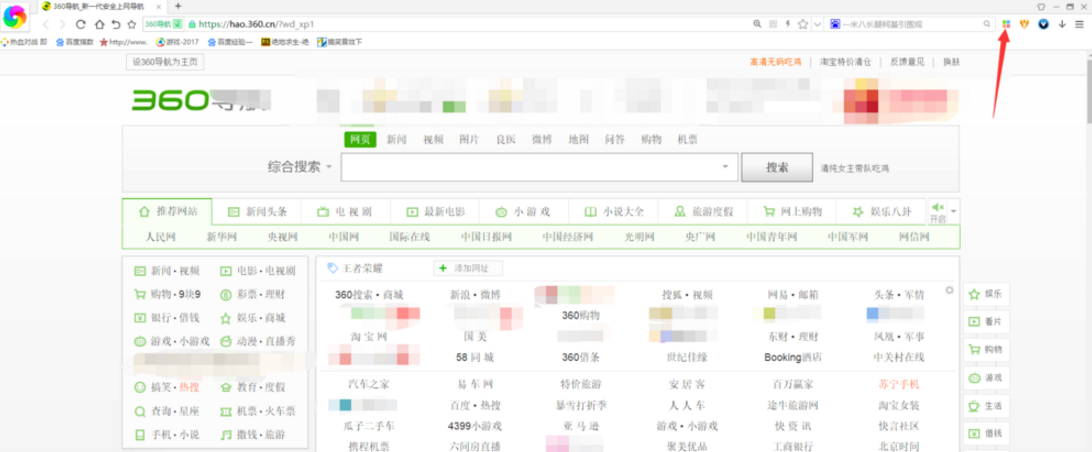Screen dimensions: 1092x452
Task: Open the home page via the house icon
Action: tap(98, 24)
